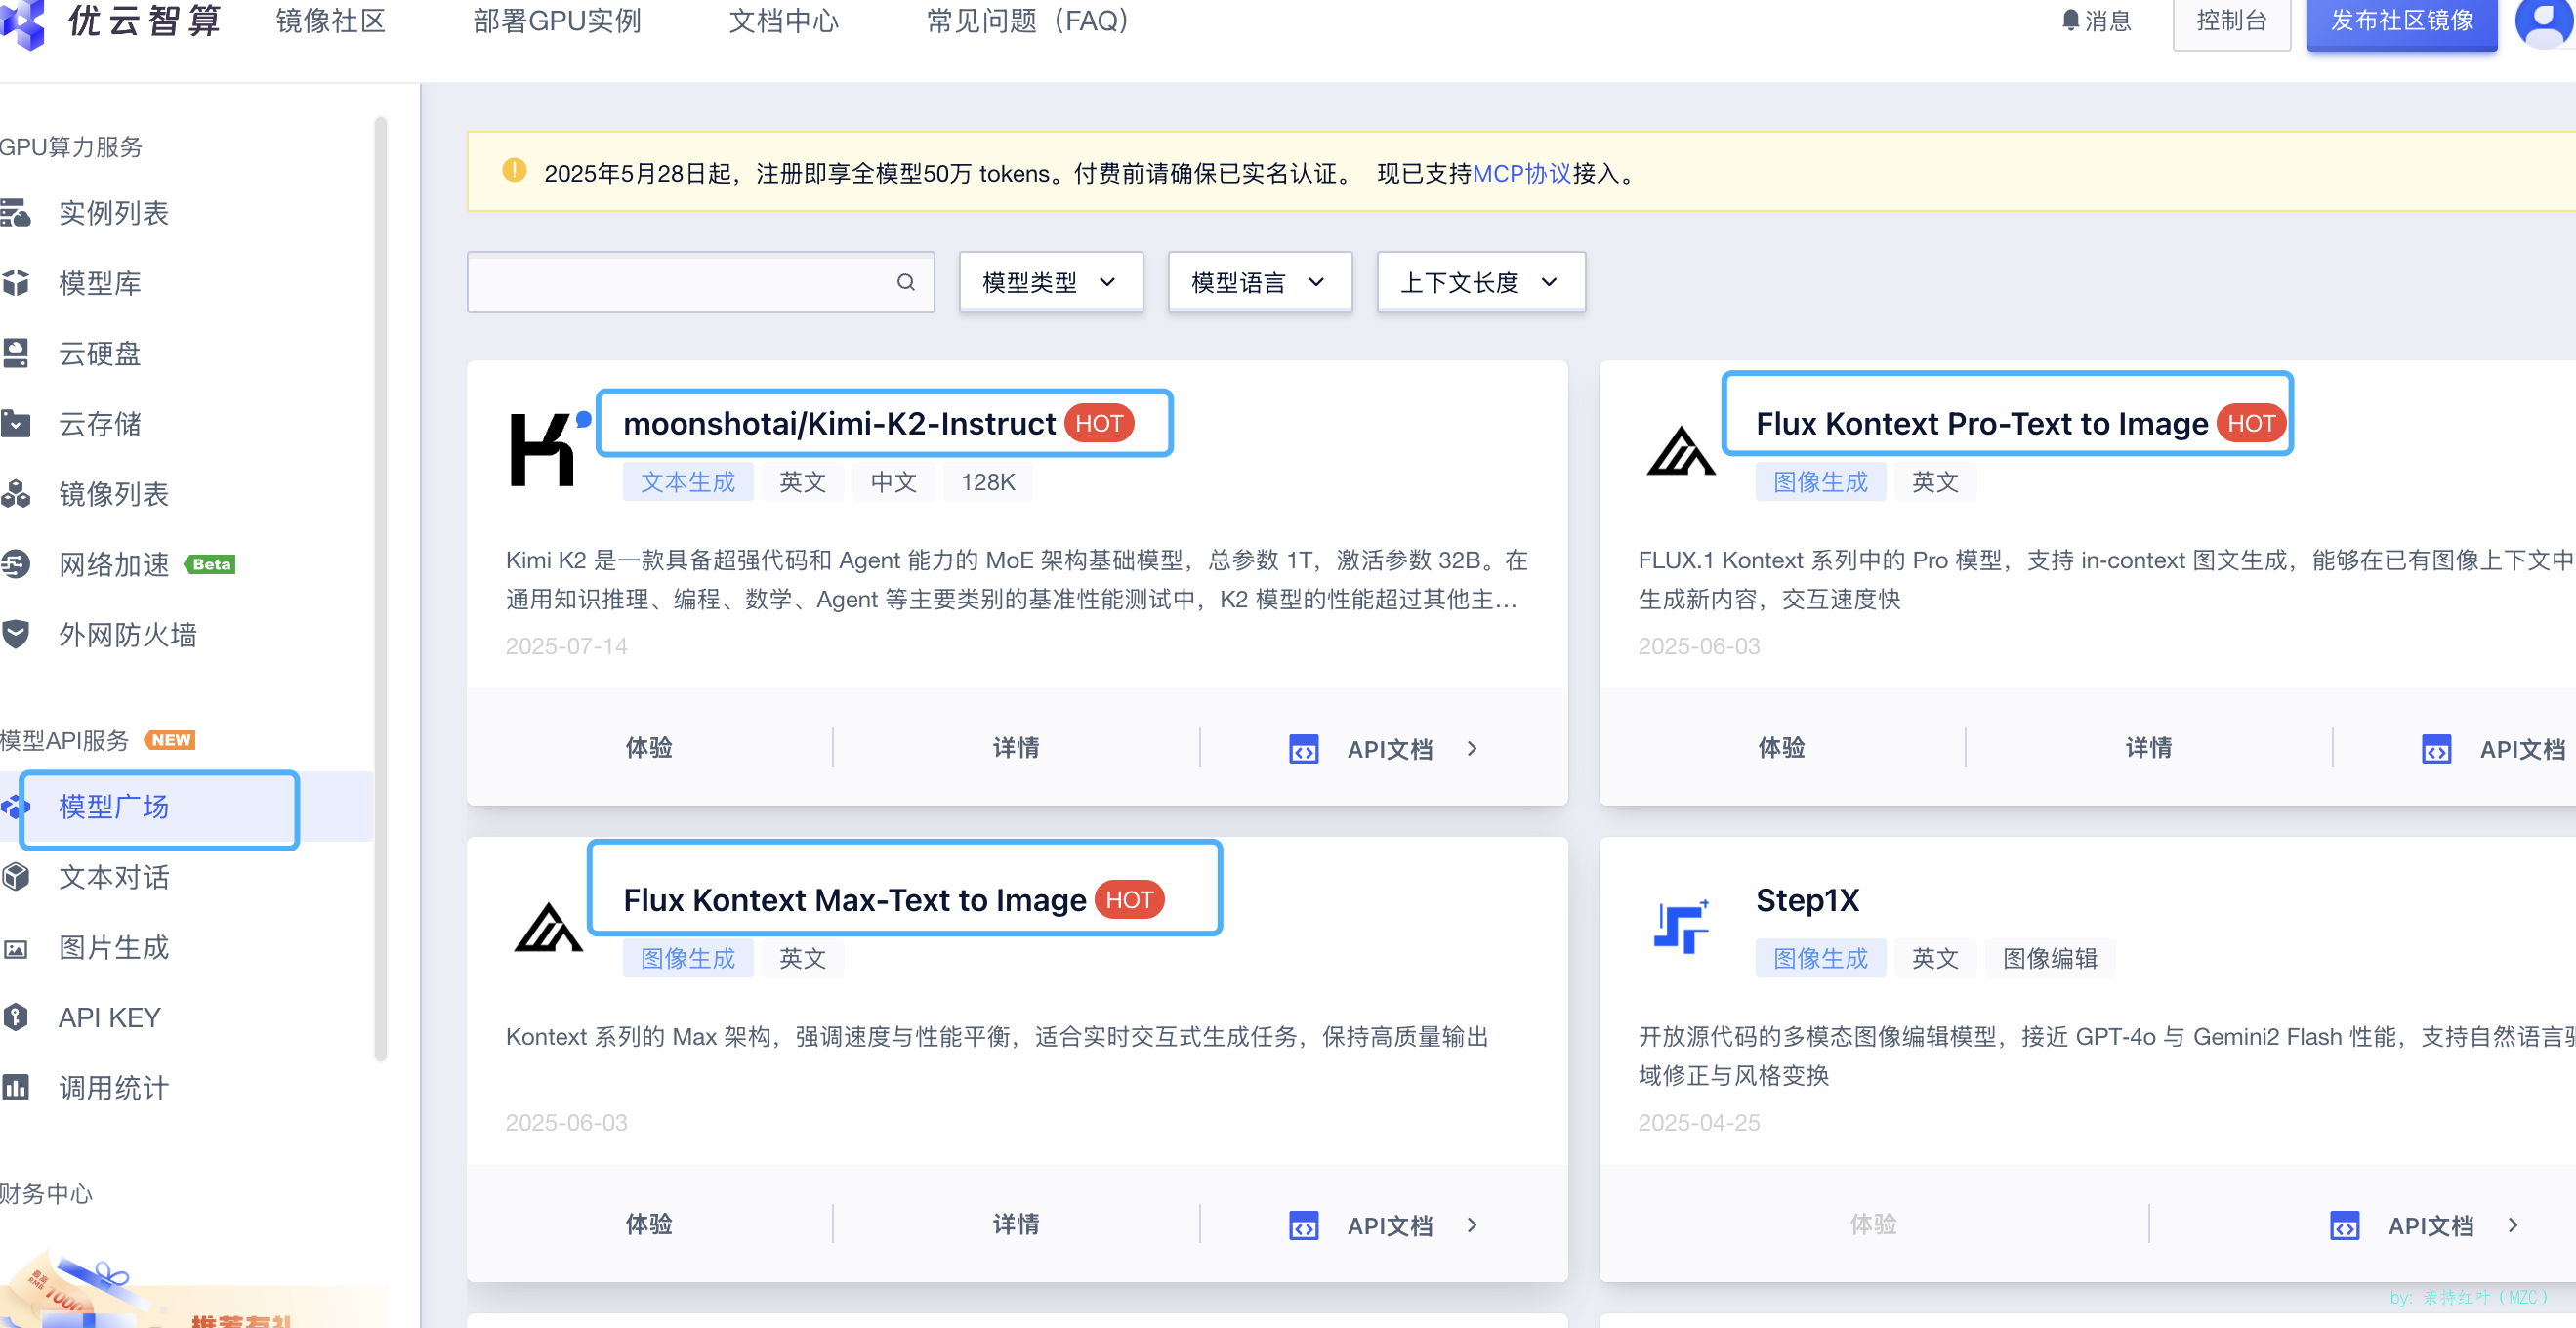Click the 云存储 folder icon
This screenshot has height=1328, width=2576.
pyautogui.click(x=16, y=424)
